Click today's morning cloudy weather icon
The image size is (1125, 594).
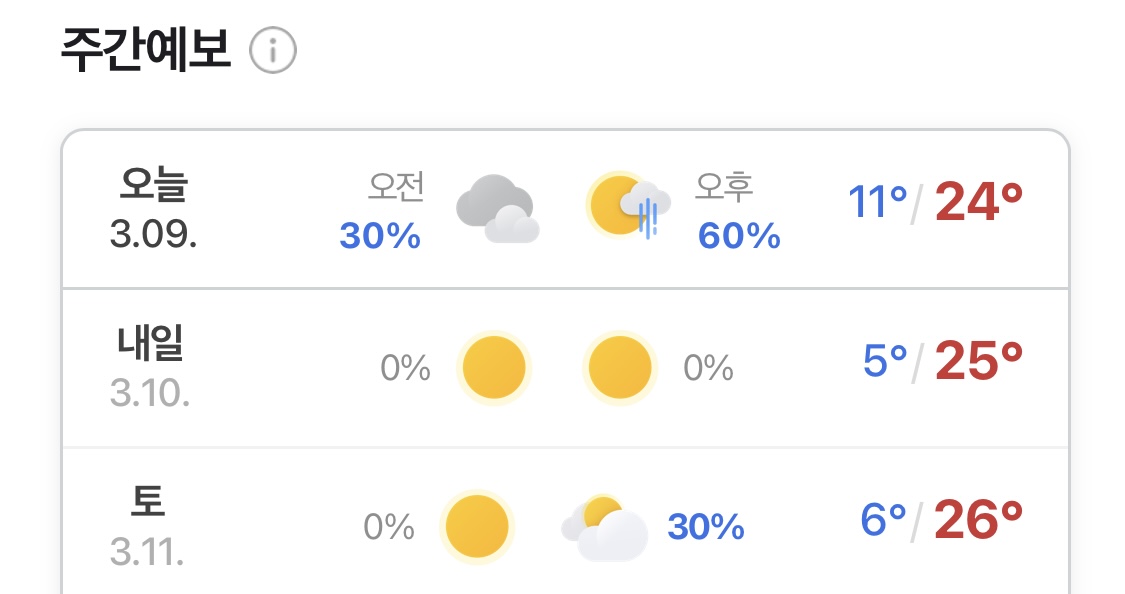[497, 208]
